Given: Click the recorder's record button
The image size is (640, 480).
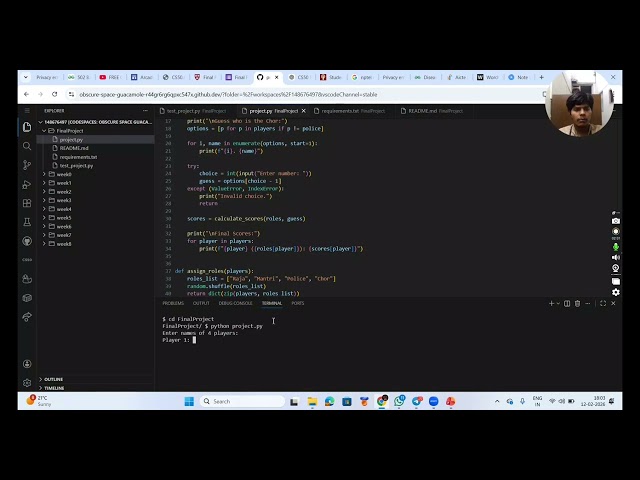Looking at the screenshot, I should tap(616, 231).
